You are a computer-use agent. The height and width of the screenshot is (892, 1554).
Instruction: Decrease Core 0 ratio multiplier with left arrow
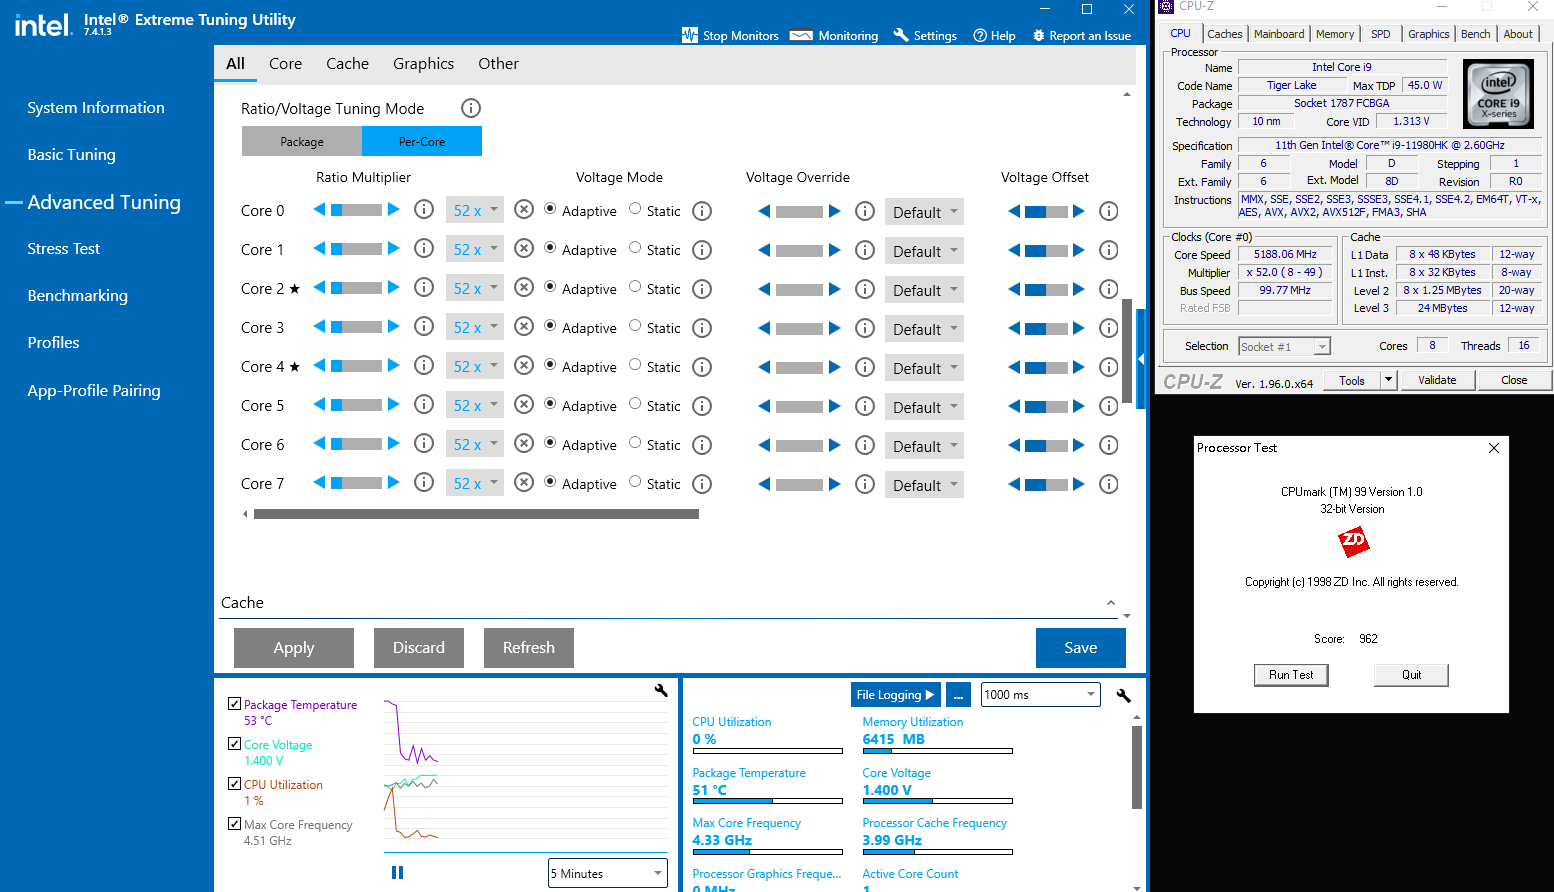tap(319, 210)
